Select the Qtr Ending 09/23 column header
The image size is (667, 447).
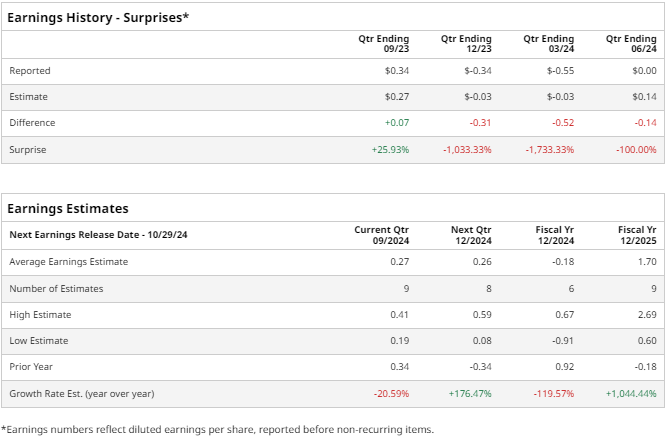(x=384, y=44)
